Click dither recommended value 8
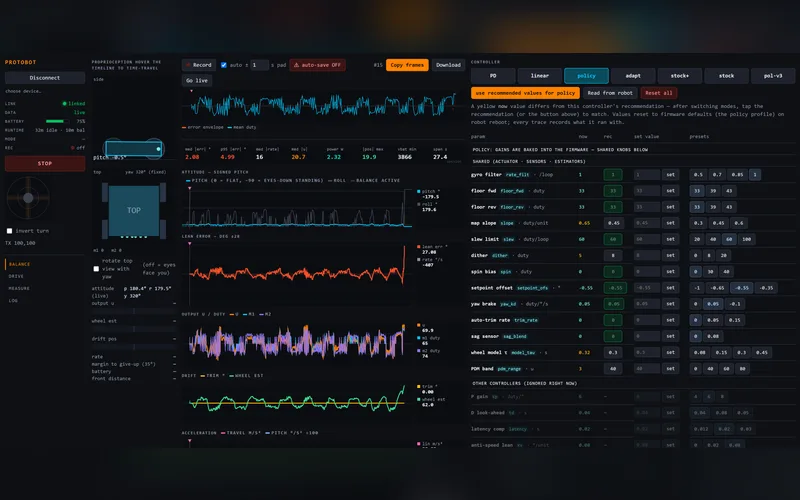This screenshot has height=500, width=800. [x=613, y=256]
